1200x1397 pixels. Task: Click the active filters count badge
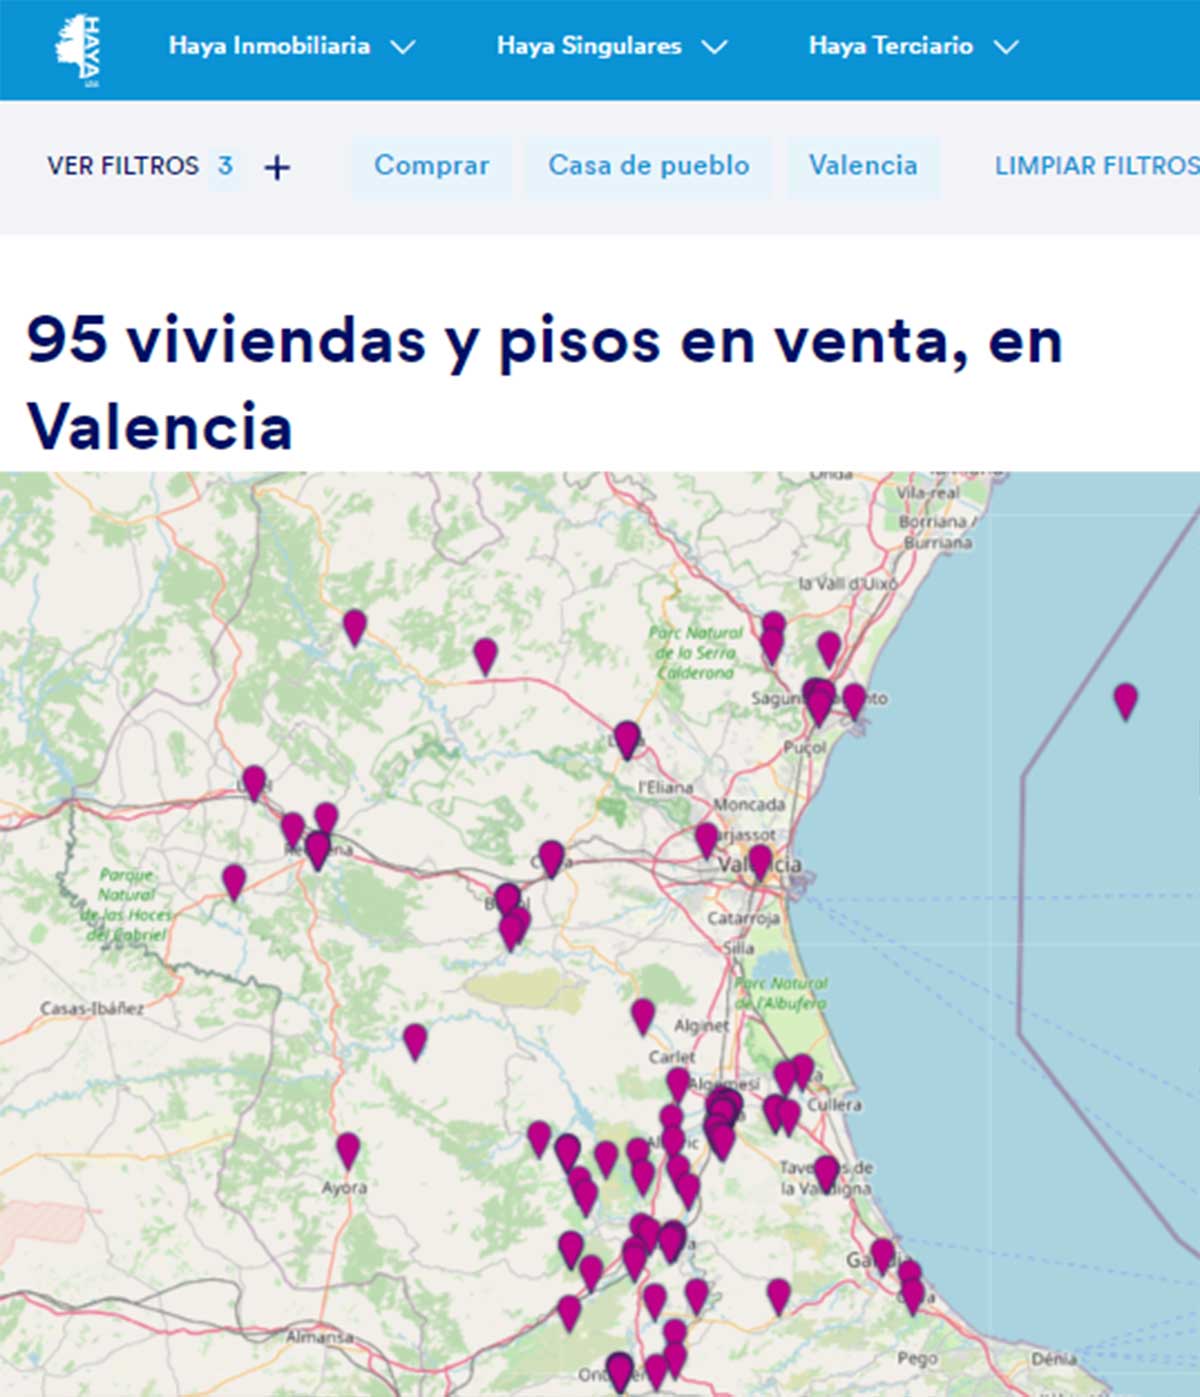(226, 166)
